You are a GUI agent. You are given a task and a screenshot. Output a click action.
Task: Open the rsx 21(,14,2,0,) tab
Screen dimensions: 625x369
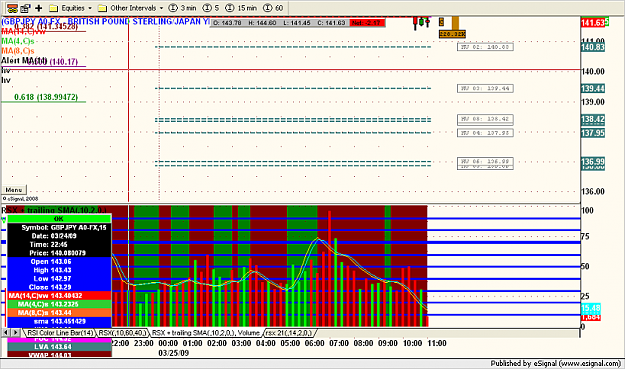pos(289,333)
